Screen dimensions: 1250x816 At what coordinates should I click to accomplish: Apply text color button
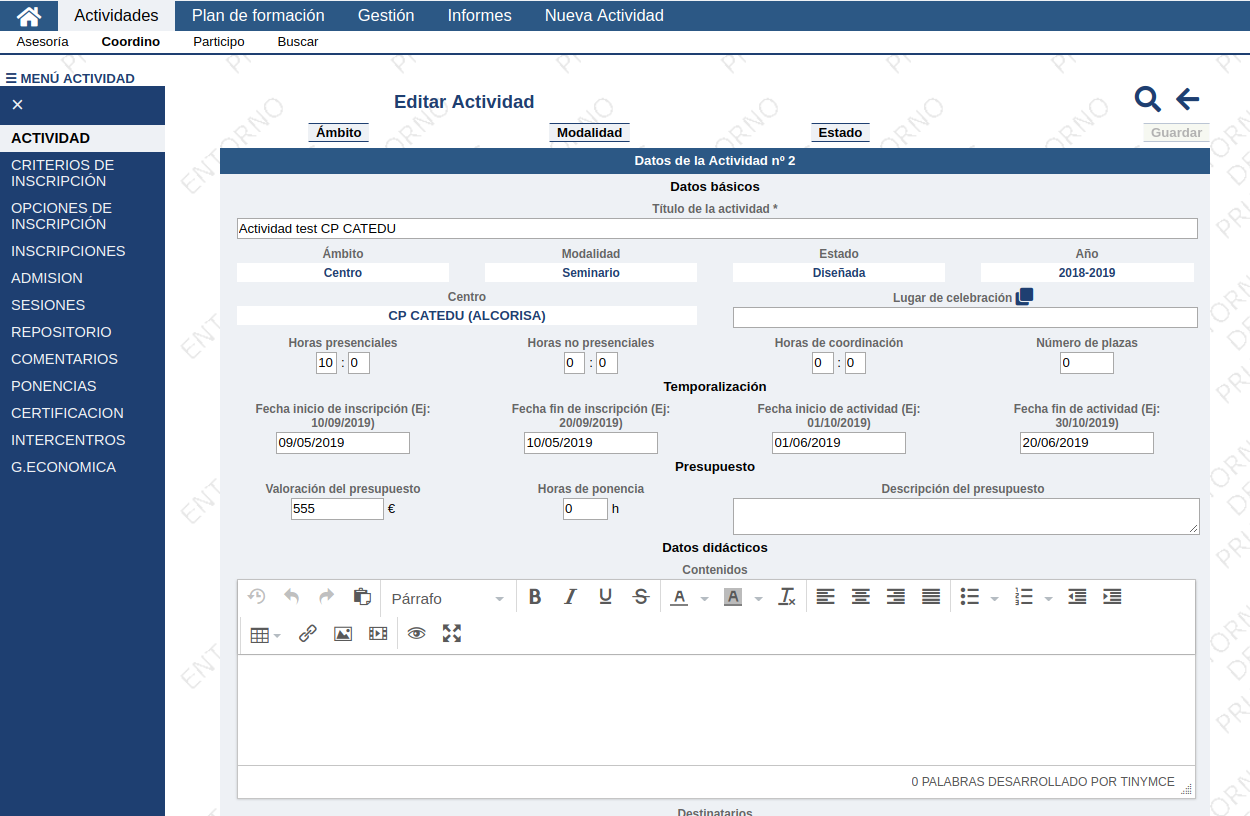(680, 597)
